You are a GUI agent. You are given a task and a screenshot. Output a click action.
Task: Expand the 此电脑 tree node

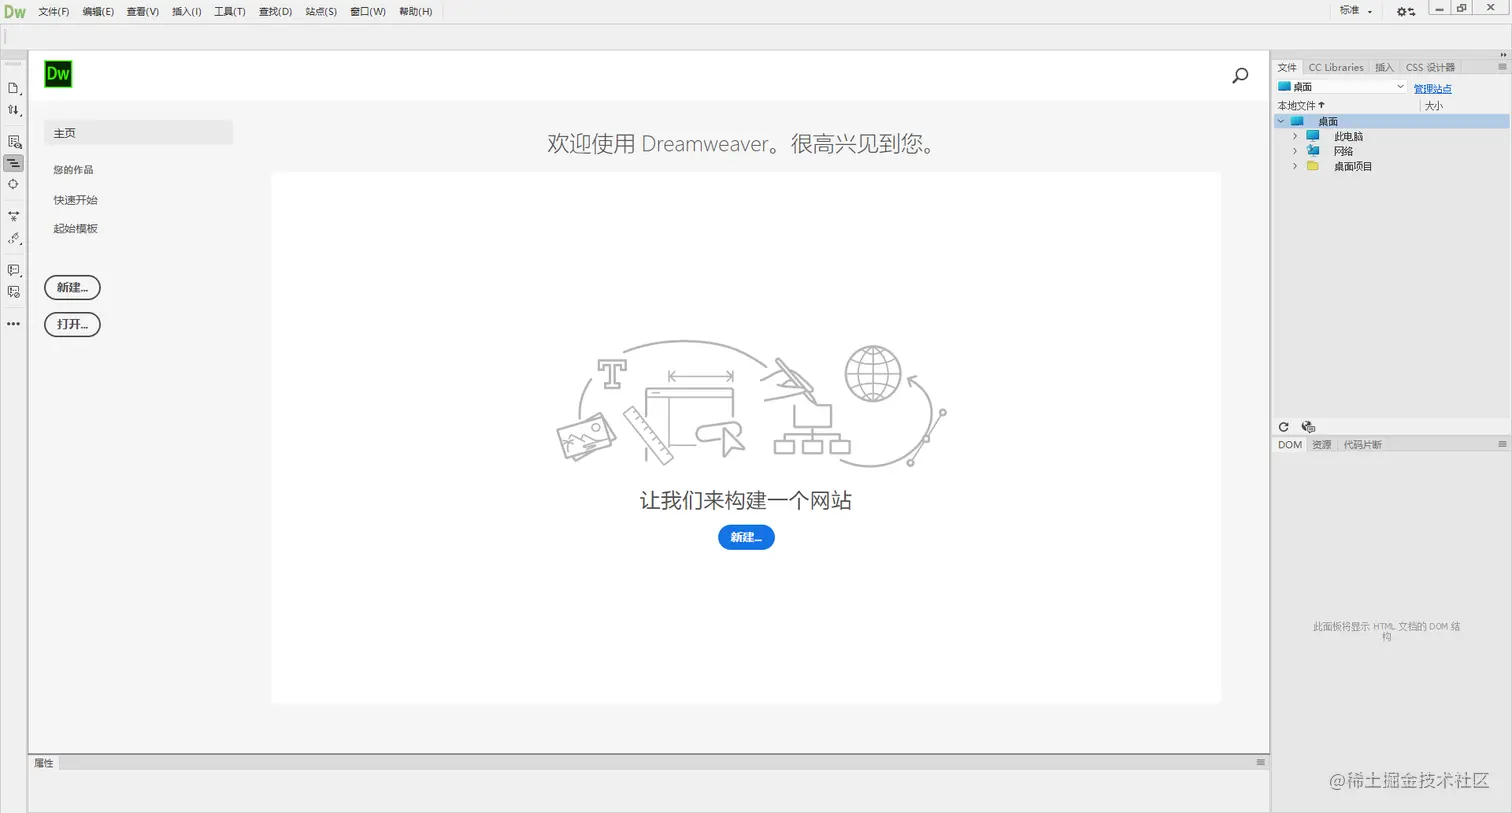point(1295,136)
